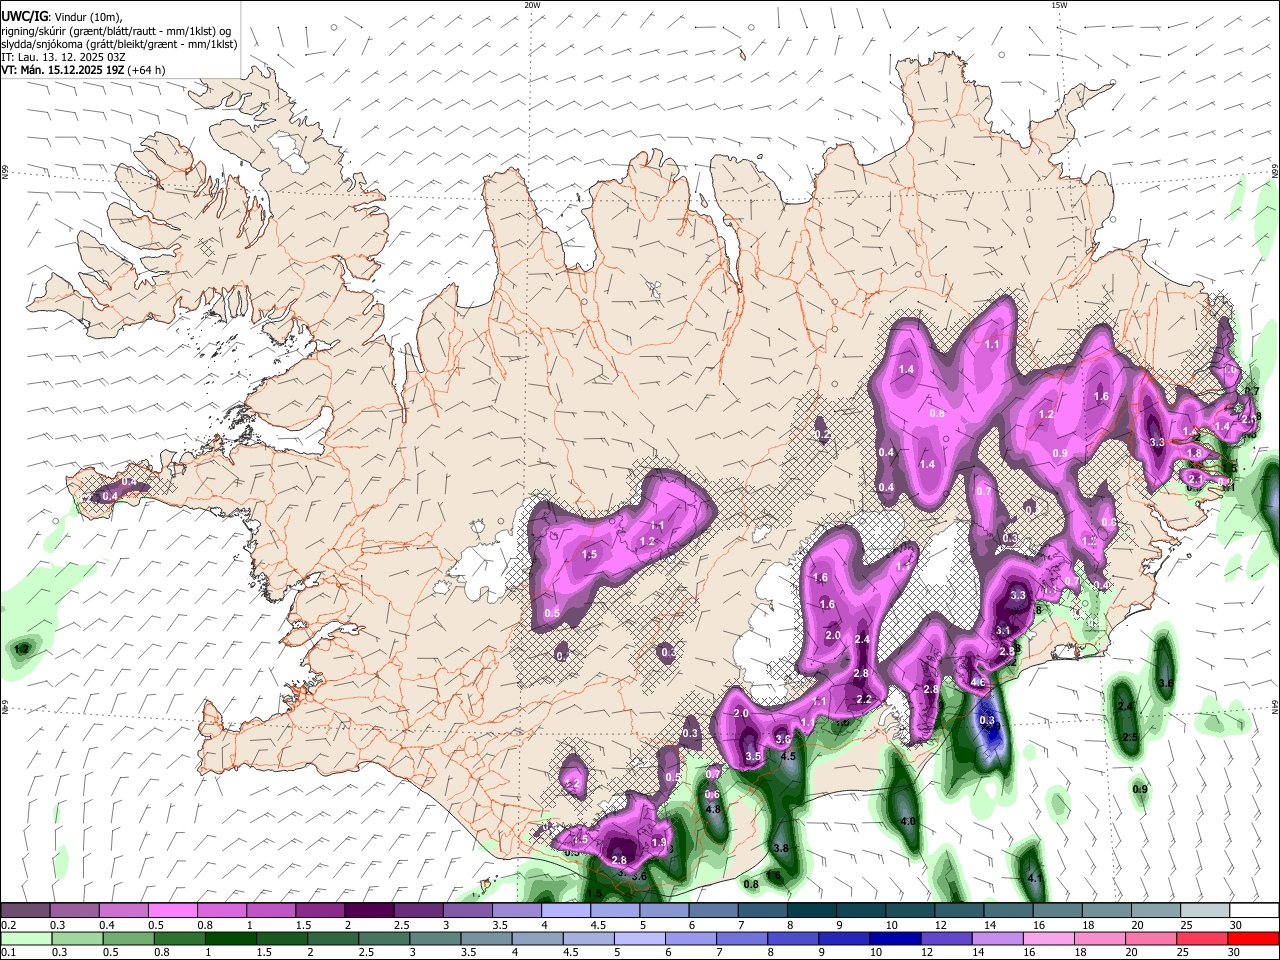1280x960 pixels.
Task: Click the '4.8' precipitation value on the map
Action: [x=713, y=809]
